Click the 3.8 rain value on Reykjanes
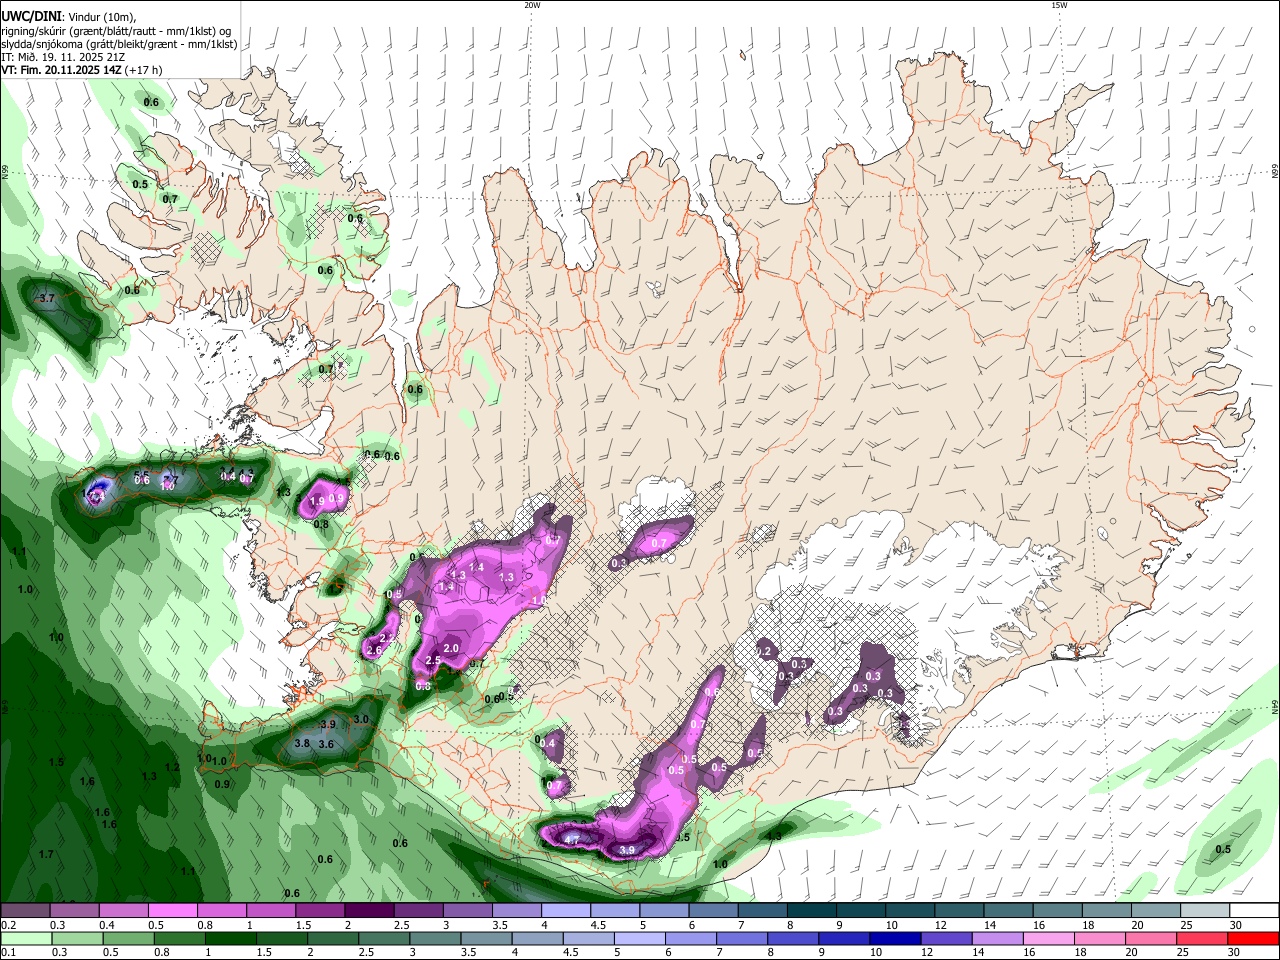This screenshot has width=1280, height=960. pyautogui.click(x=302, y=743)
